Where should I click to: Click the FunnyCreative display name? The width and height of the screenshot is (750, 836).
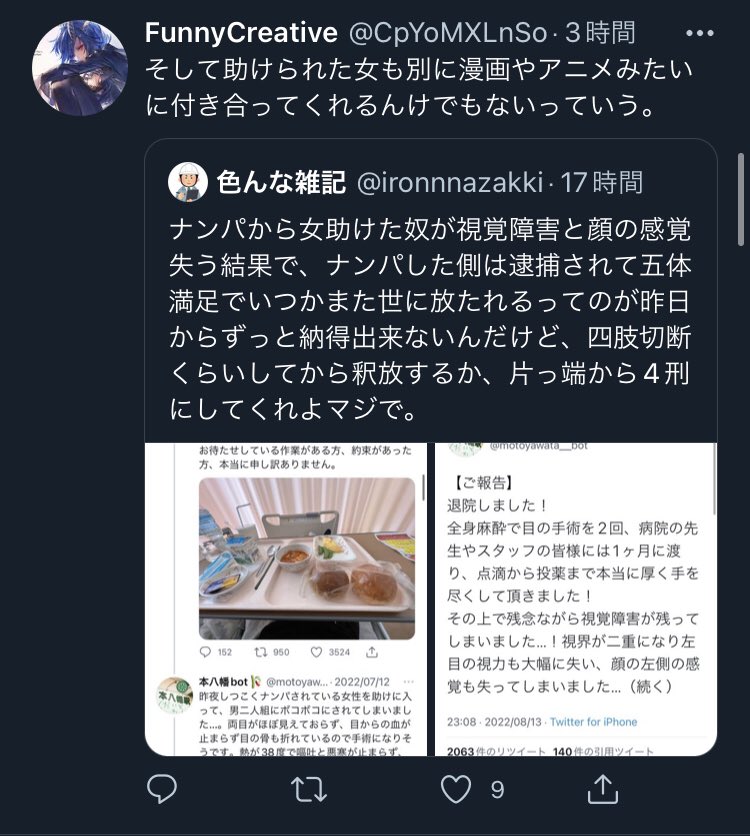(x=241, y=33)
